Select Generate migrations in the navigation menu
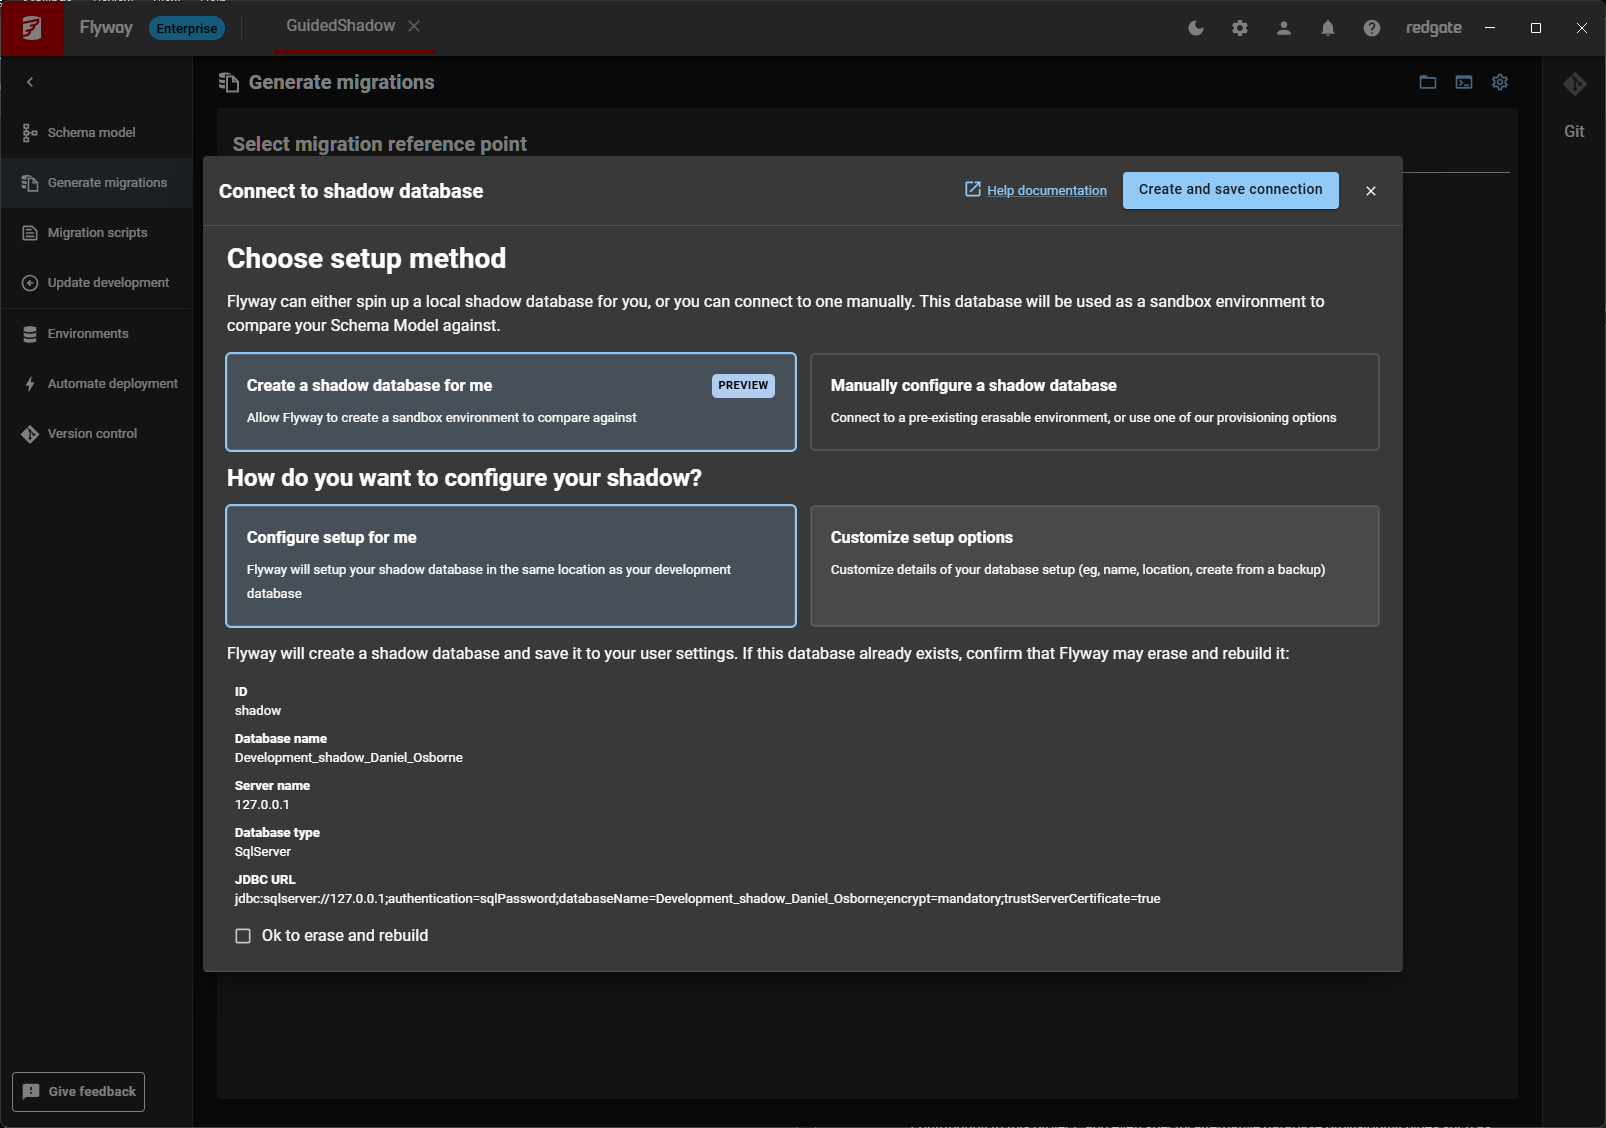 (x=106, y=182)
